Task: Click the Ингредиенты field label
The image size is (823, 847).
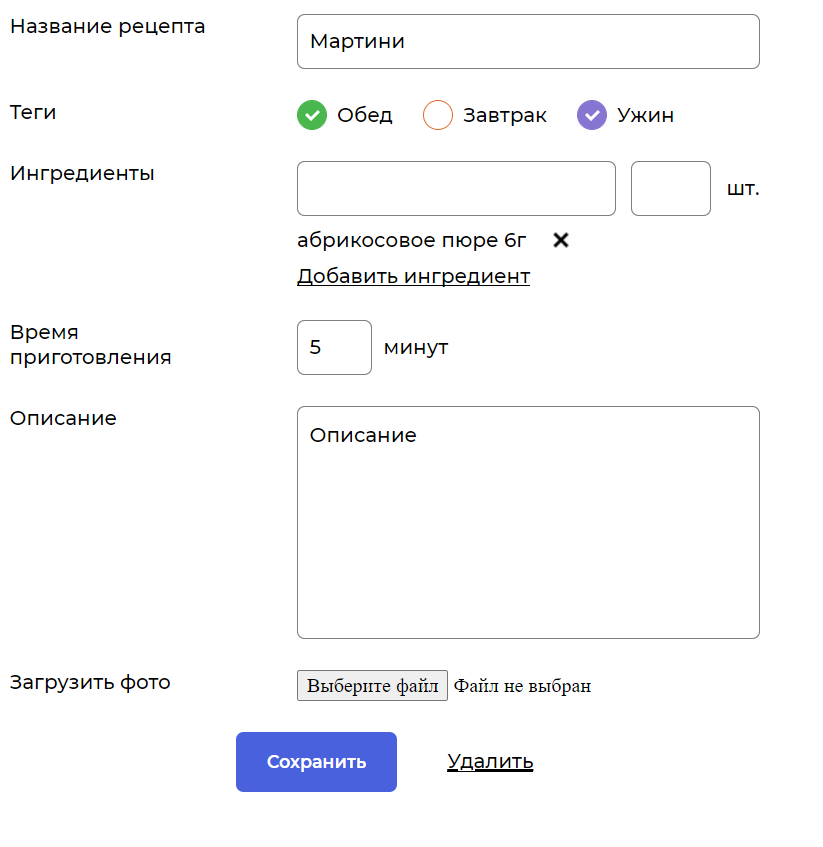Action: click(82, 173)
